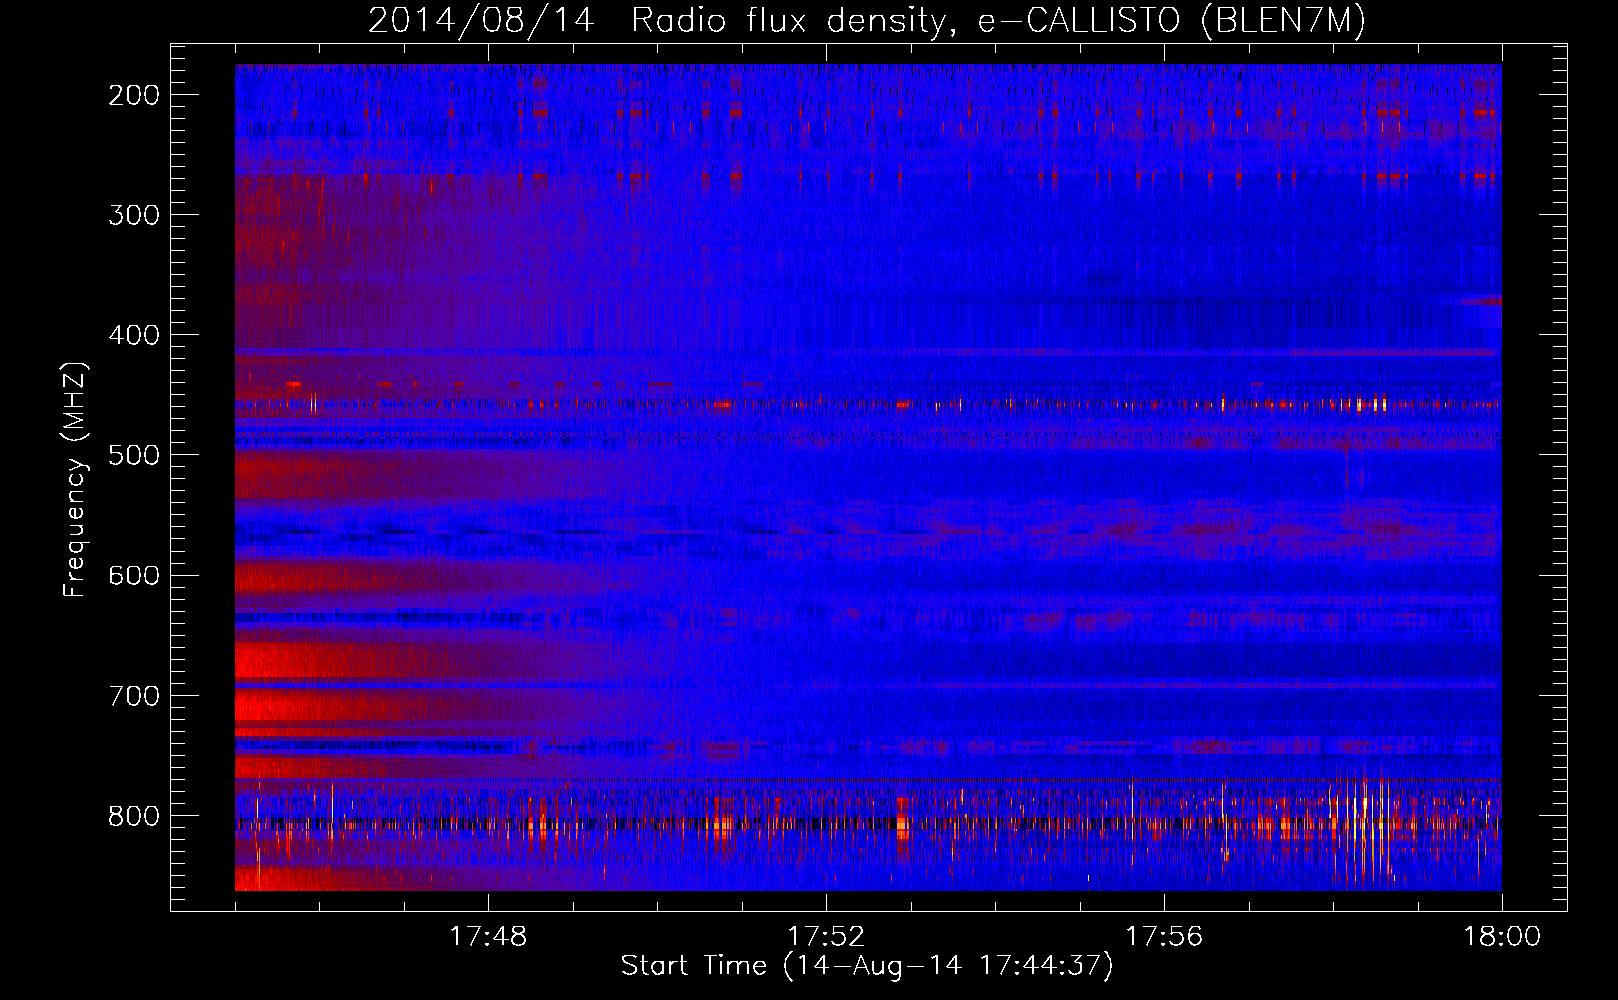1618x1000 pixels.
Task: Click the 17:48 time tick label
Action: point(488,937)
